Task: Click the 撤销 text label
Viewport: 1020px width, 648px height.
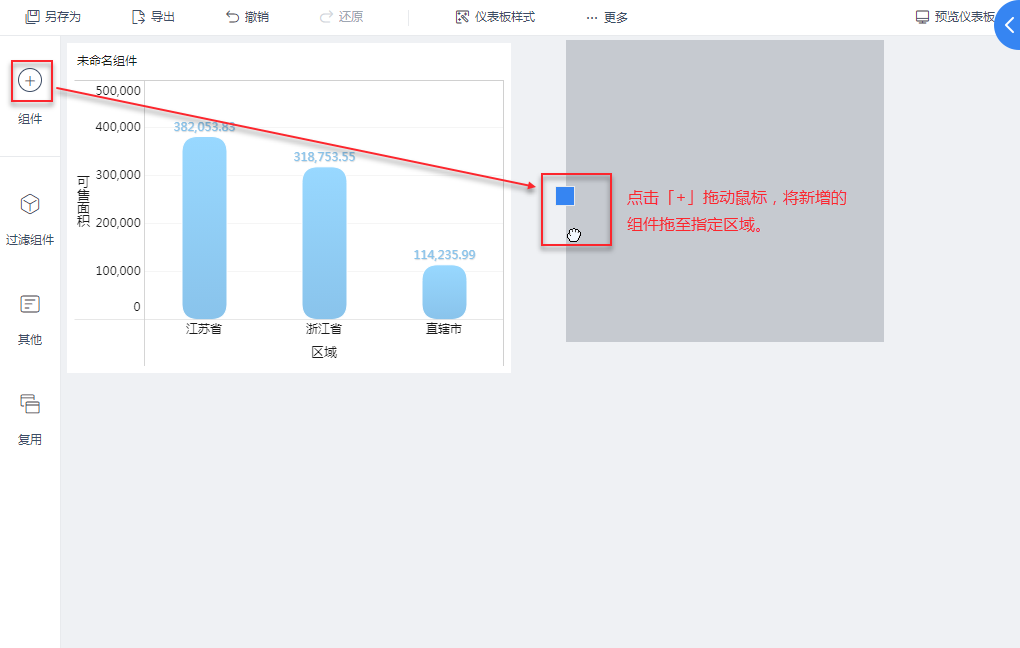Action: pos(257,17)
